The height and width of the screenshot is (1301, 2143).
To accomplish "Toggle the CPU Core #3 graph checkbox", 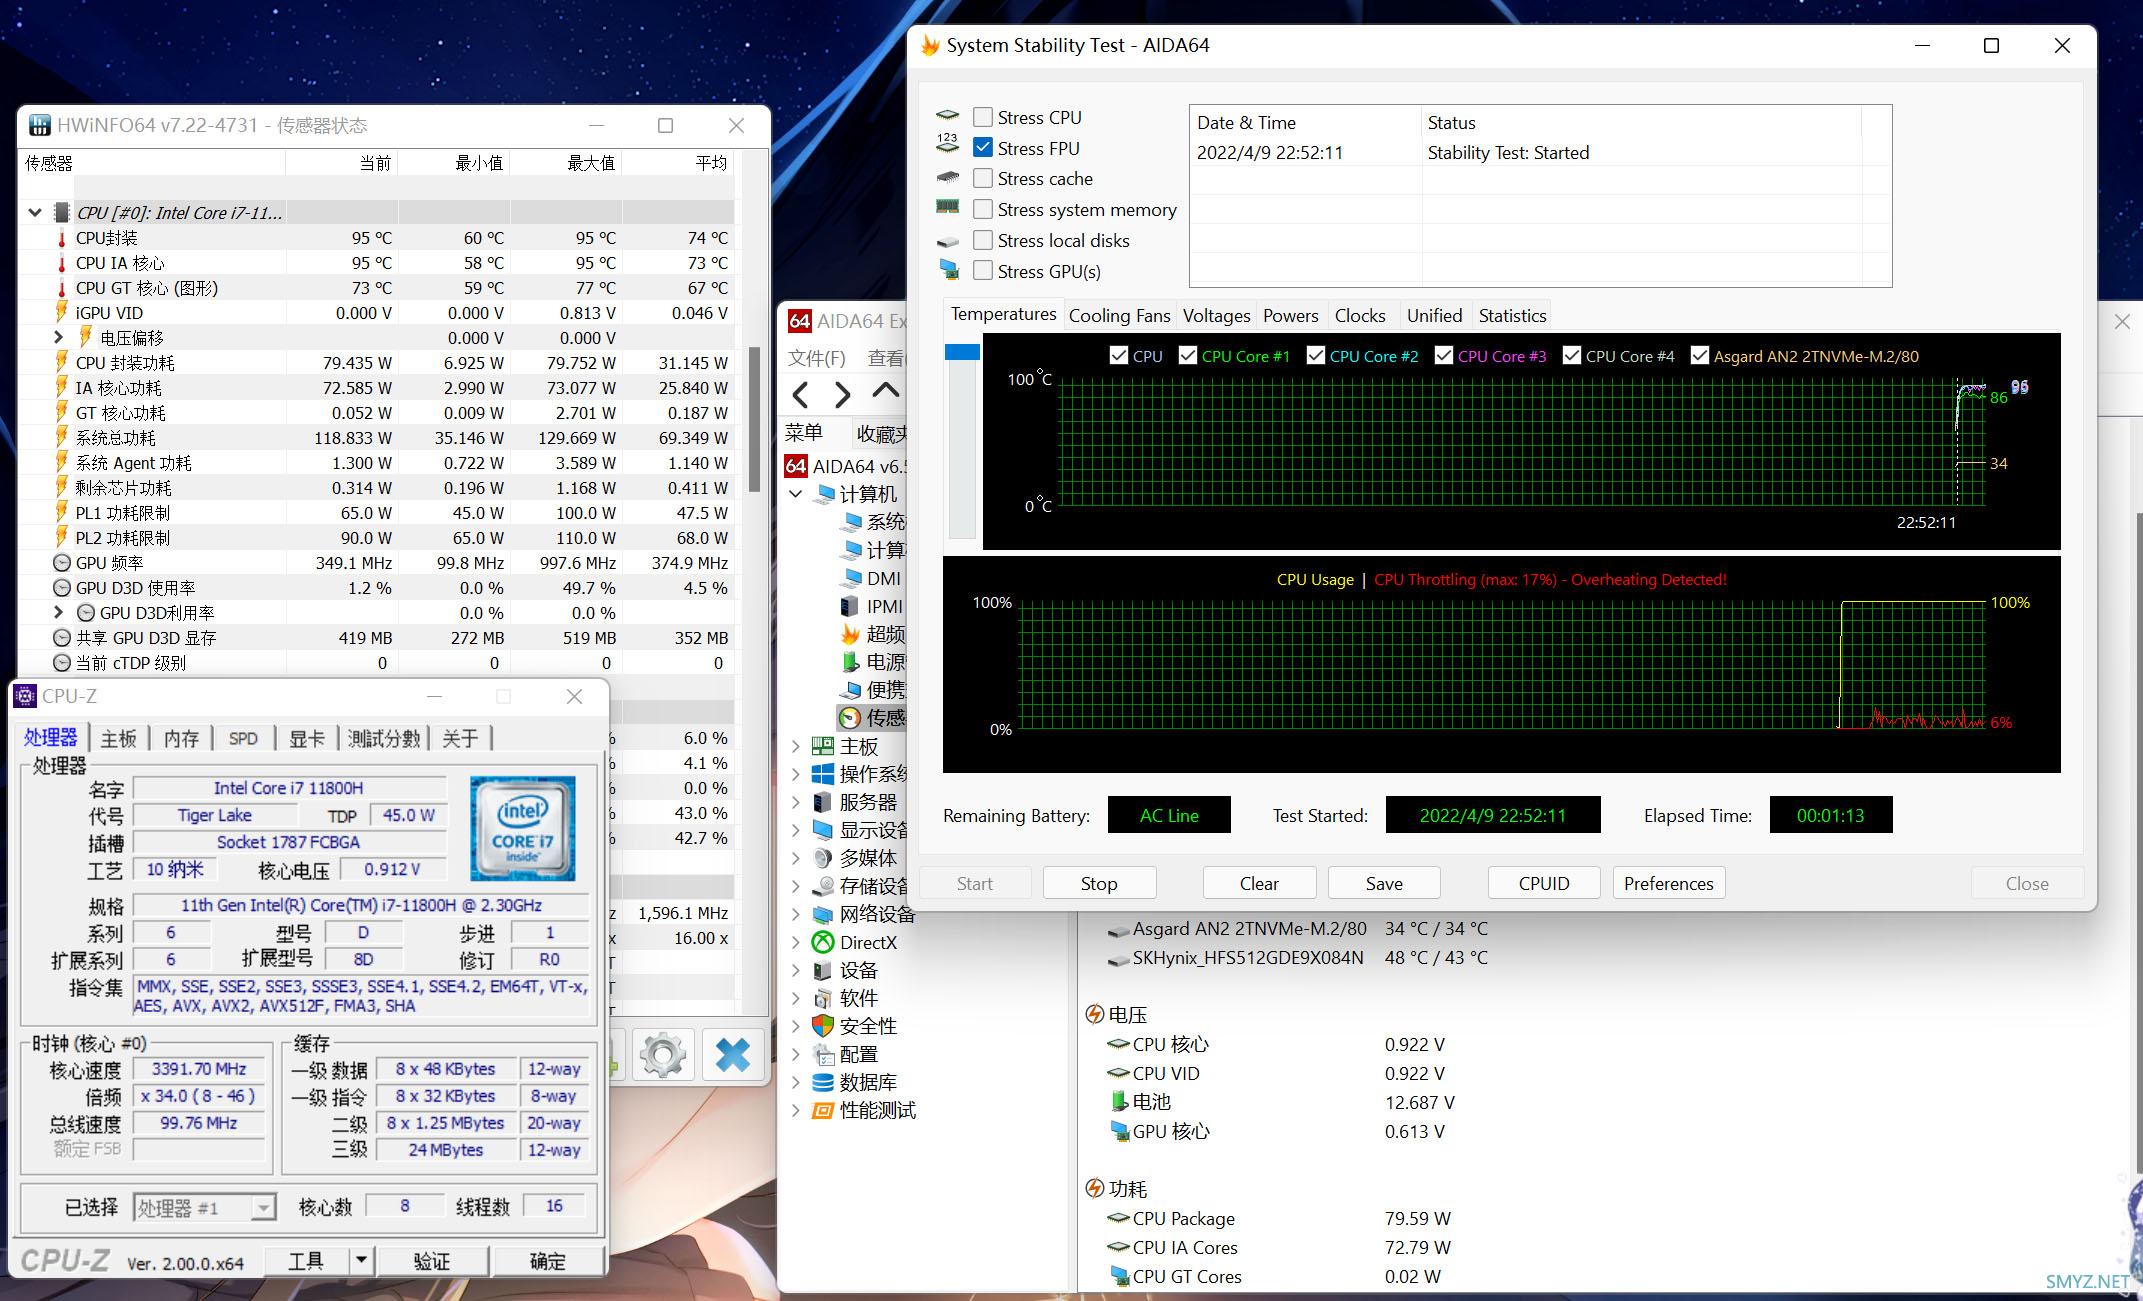I will (1444, 355).
